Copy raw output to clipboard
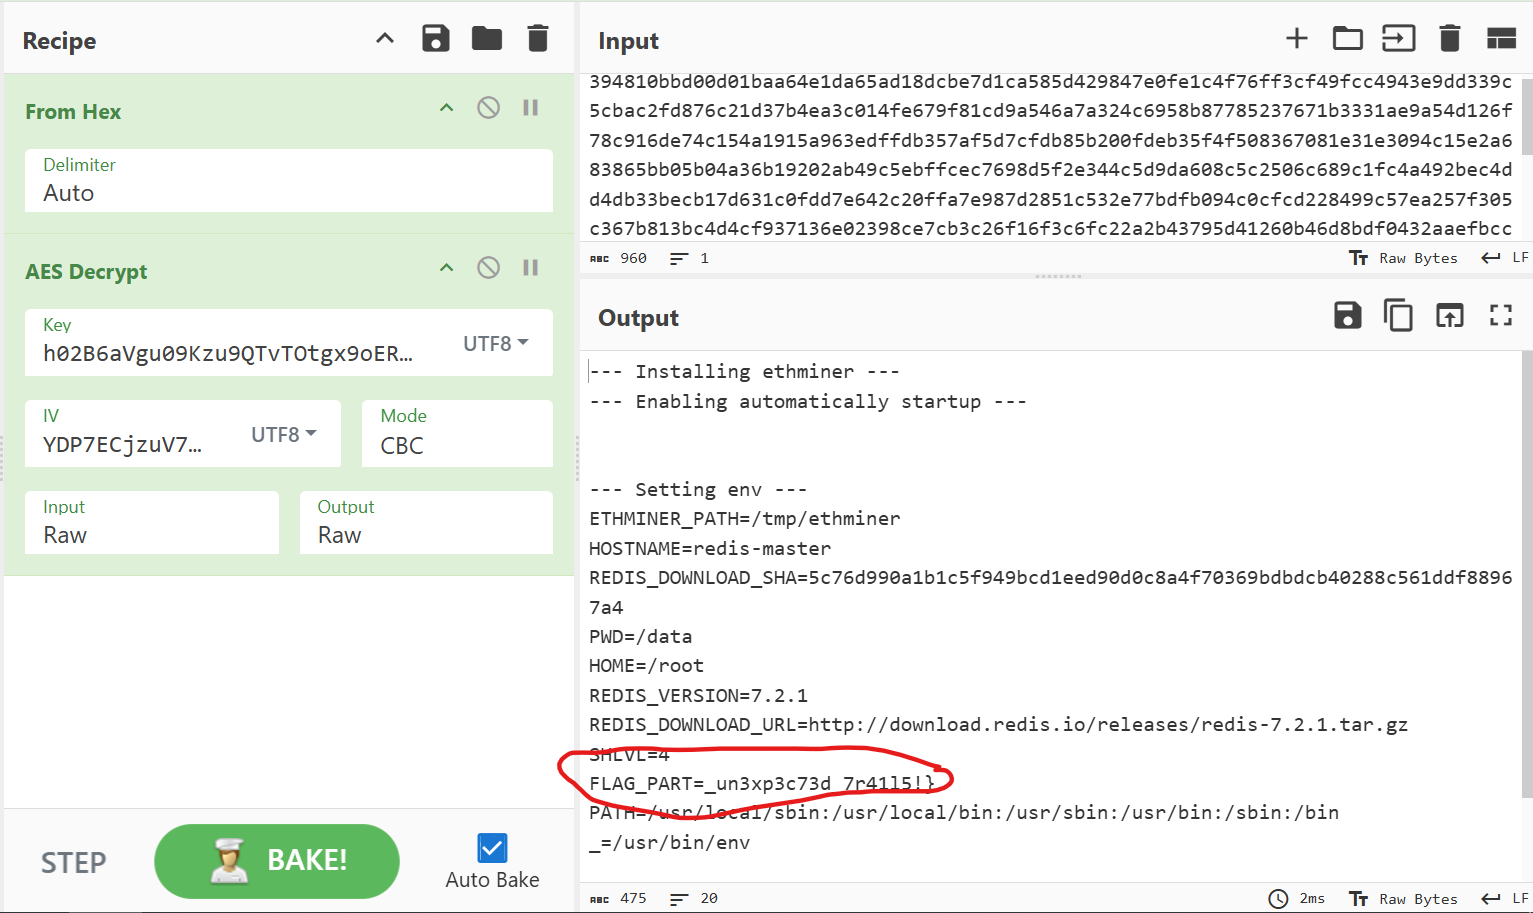 (x=1398, y=316)
